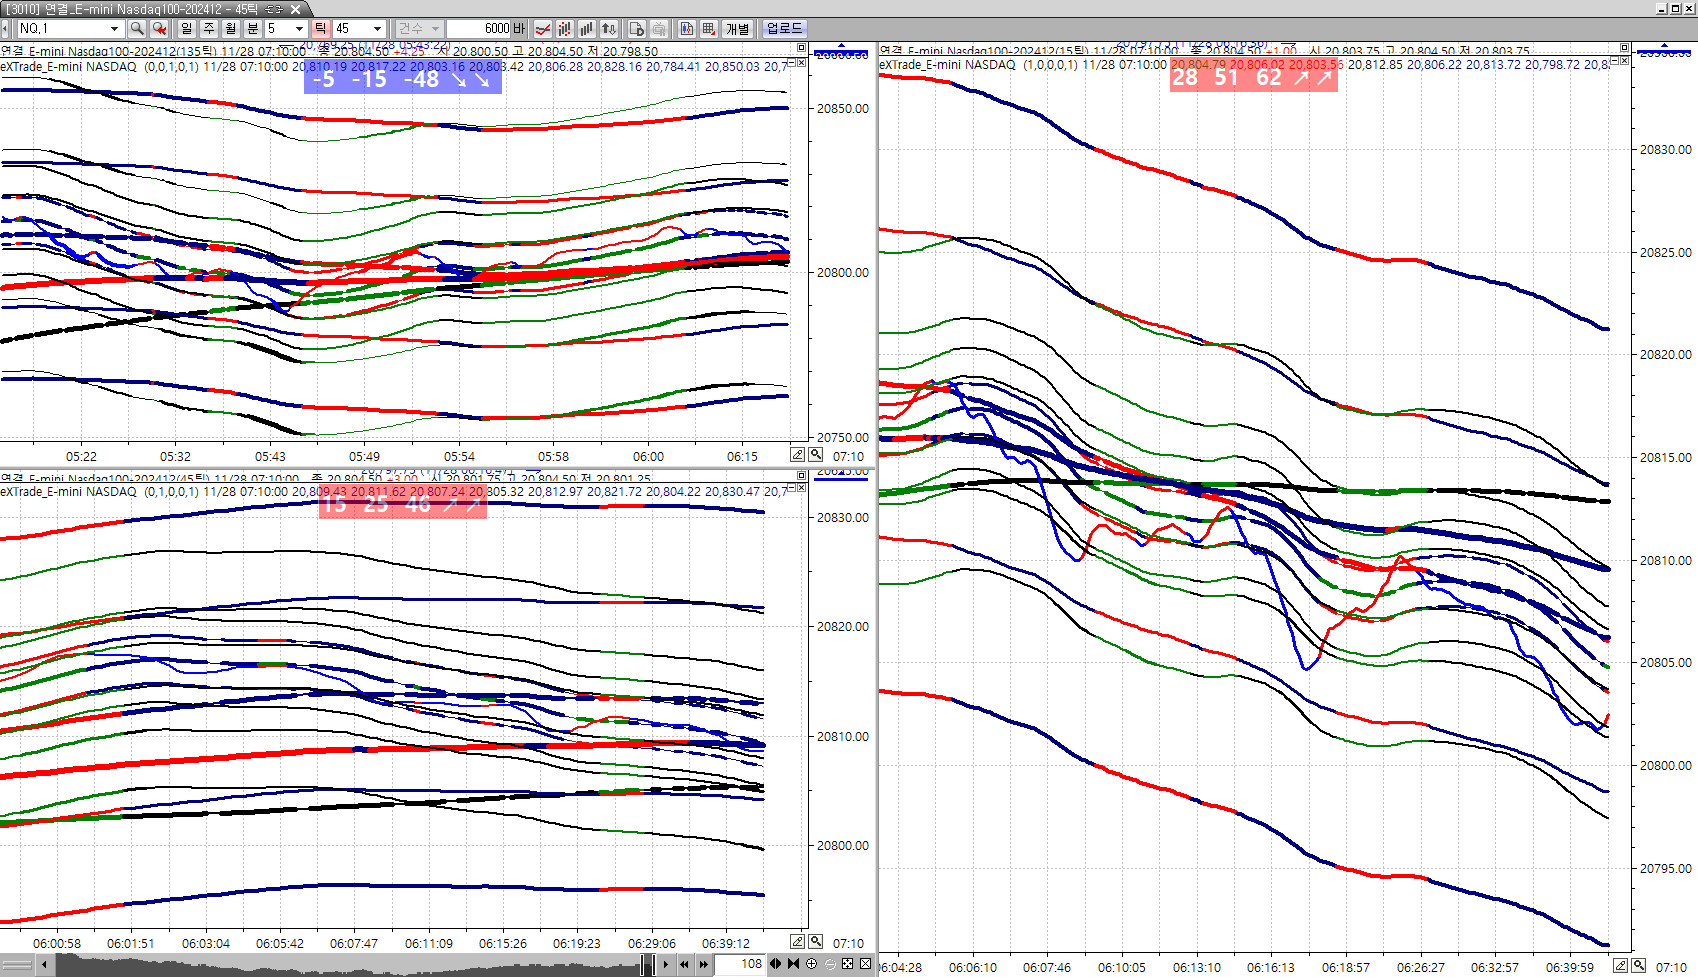Screen dimensions: 1698x977
Task: Expand the tick value 45 dropdown
Action: point(377,29)
